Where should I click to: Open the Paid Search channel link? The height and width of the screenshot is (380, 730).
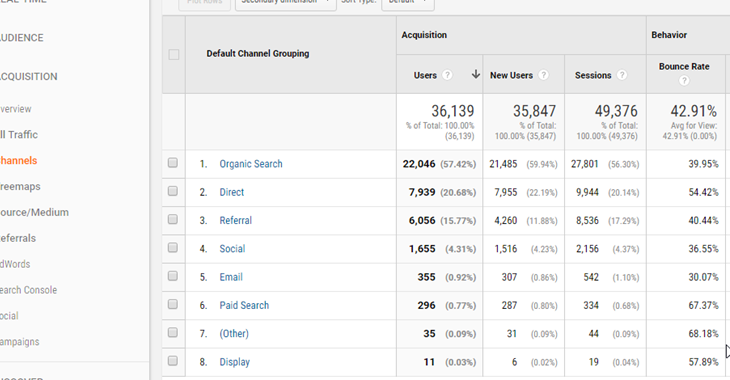(244, 305)
